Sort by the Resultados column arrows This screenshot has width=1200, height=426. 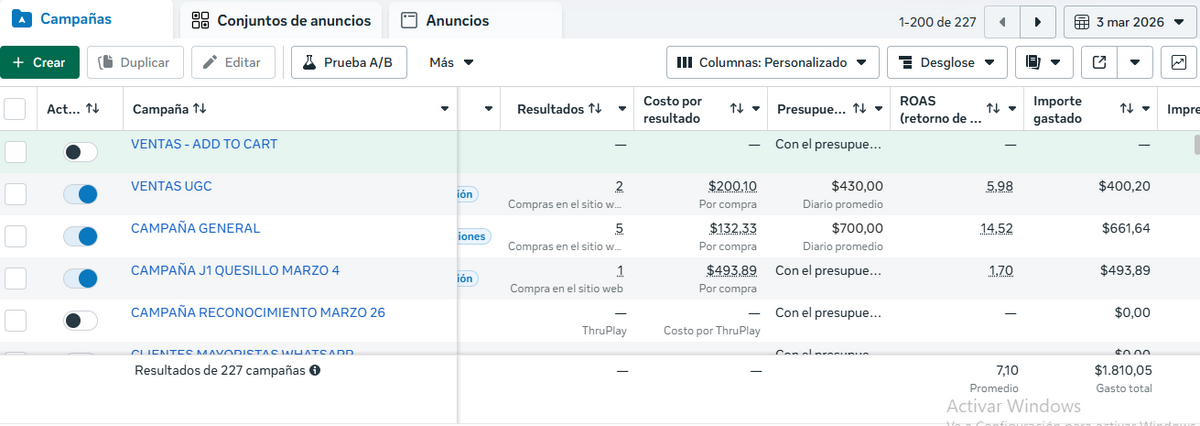pyautogui.click(x=595, y=108)
